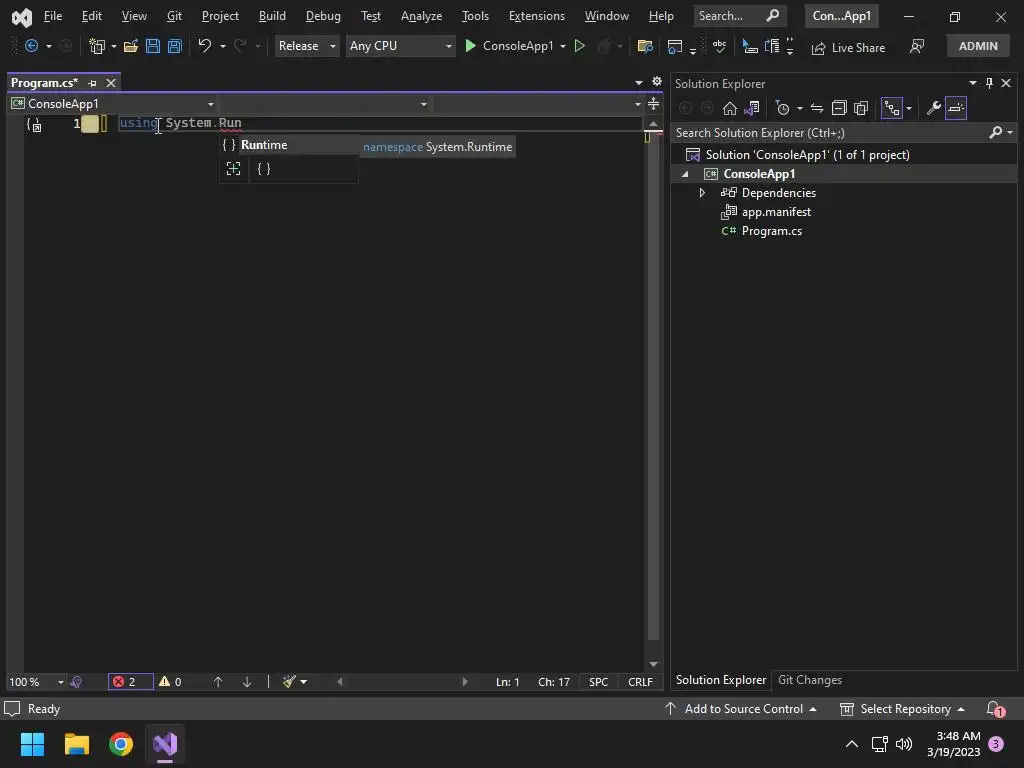
Task: Open the types navigation dropdown
Action: click(x=325, y=104)
